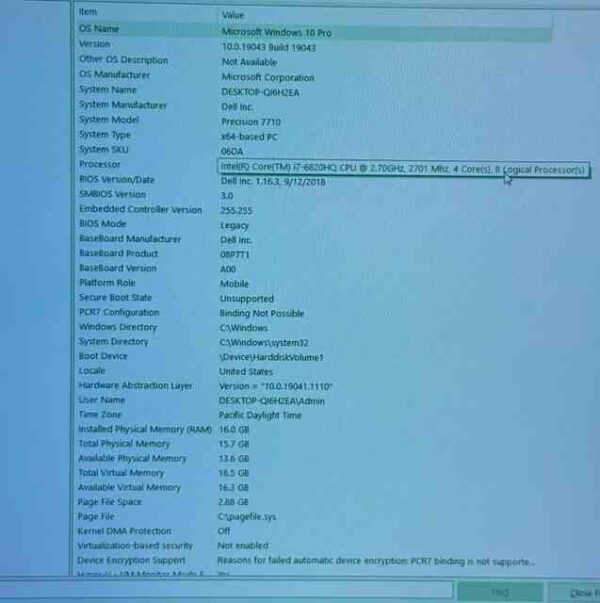Click the \Device\HarddiskVolume1 value
Viewport: 600px width, 603px height.
pos(271,358)
